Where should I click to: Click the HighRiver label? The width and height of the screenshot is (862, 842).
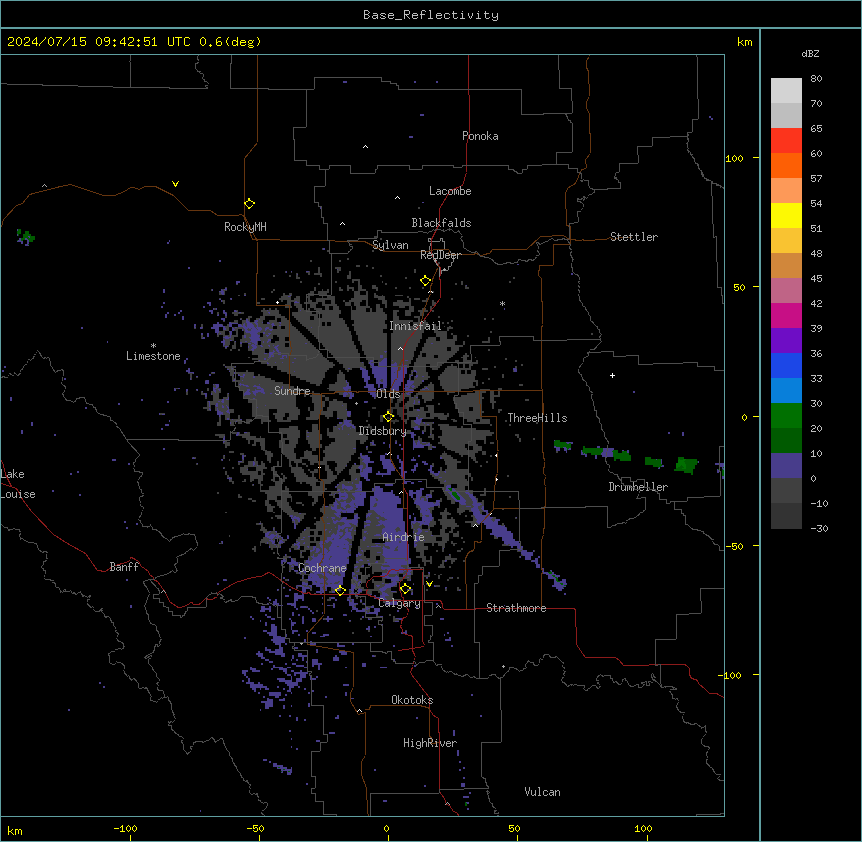click(430, 743)
